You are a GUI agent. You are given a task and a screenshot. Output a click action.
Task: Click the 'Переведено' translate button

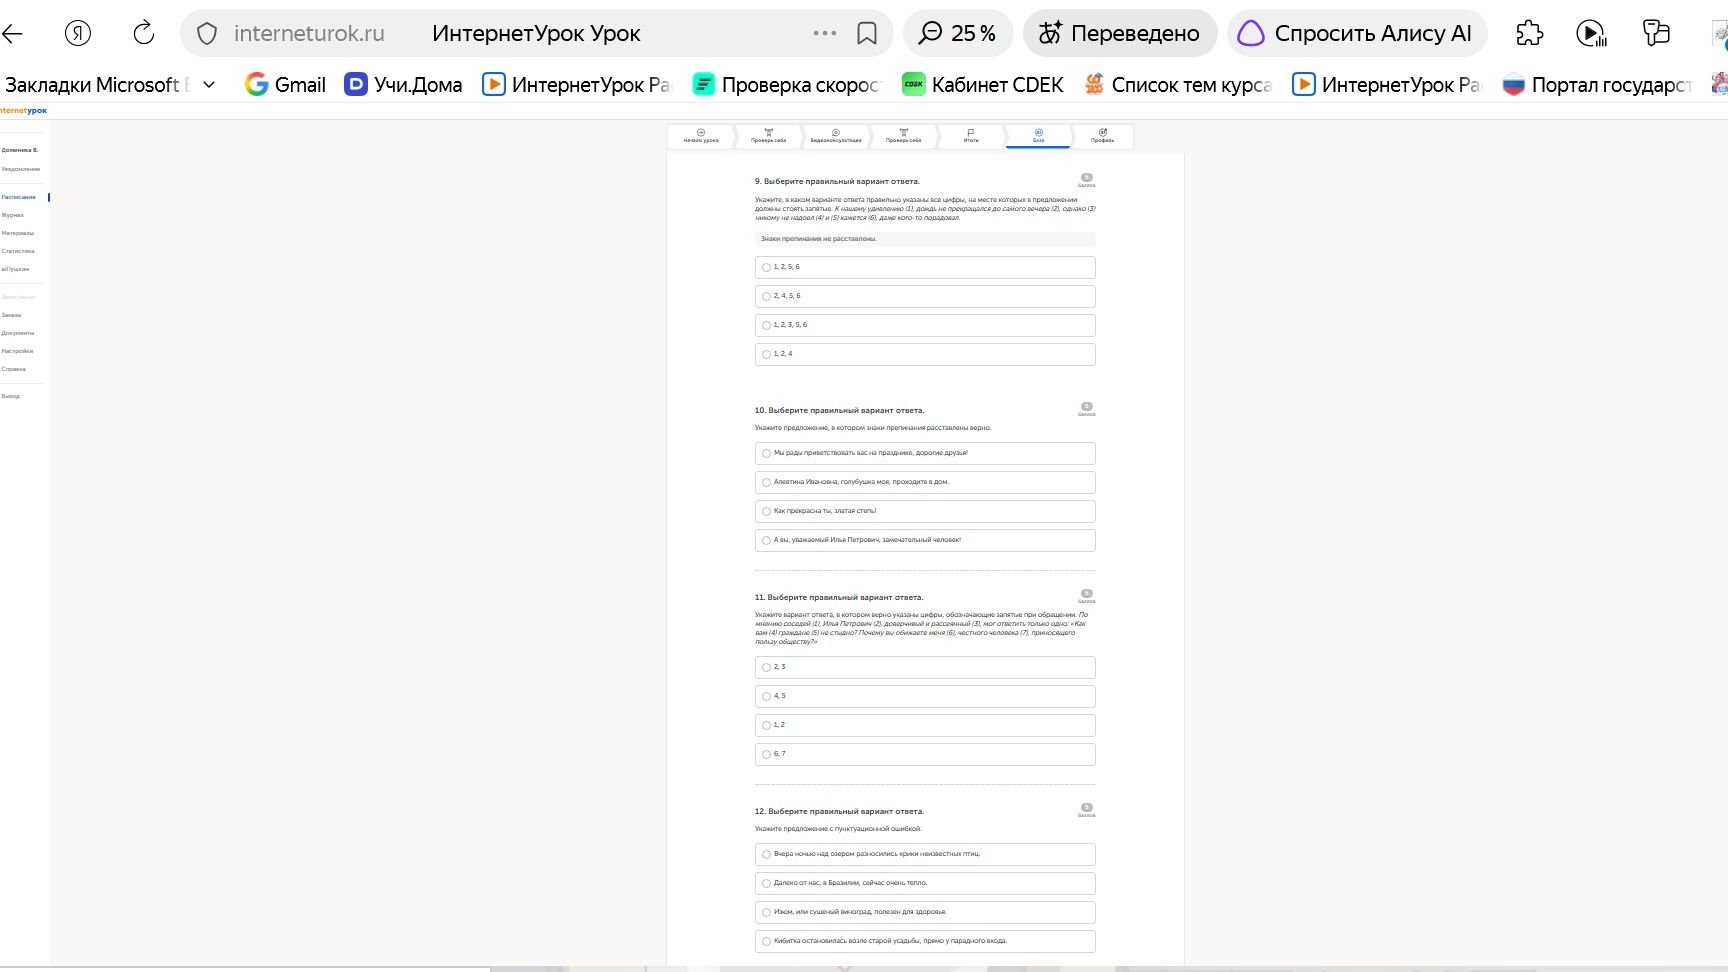pos(1119,33)
